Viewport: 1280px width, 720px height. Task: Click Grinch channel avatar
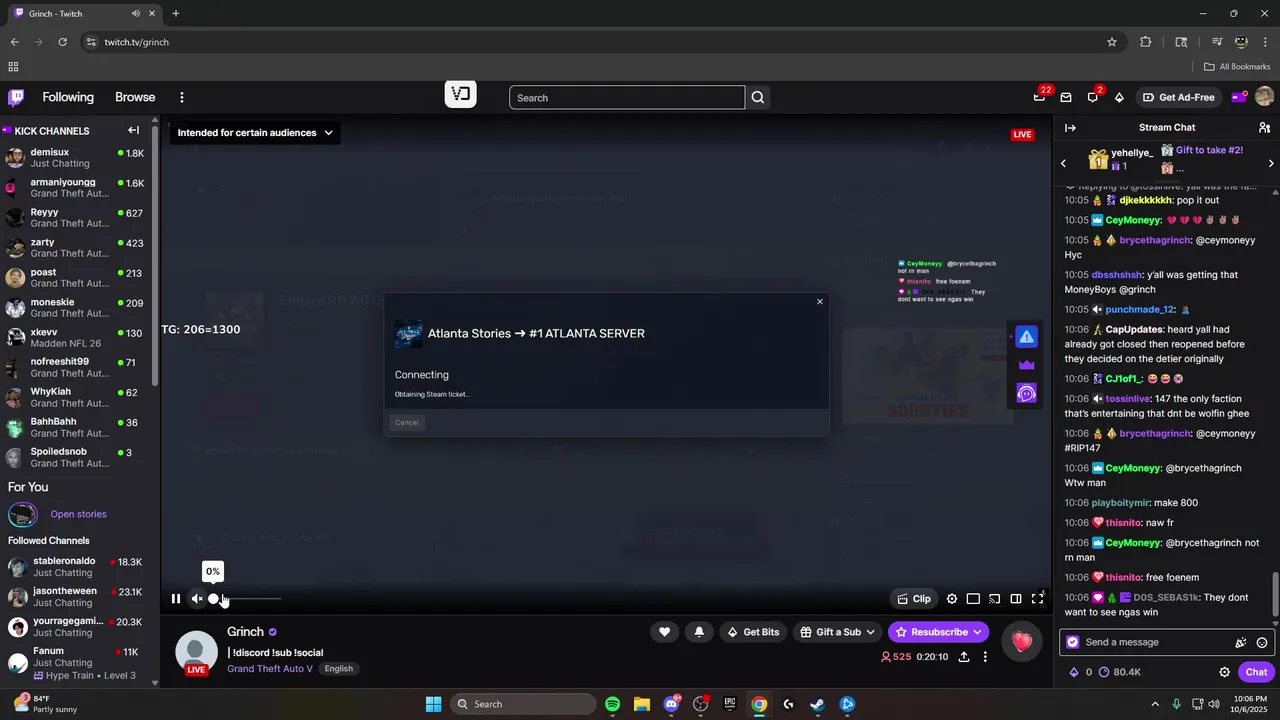[196, 652]
